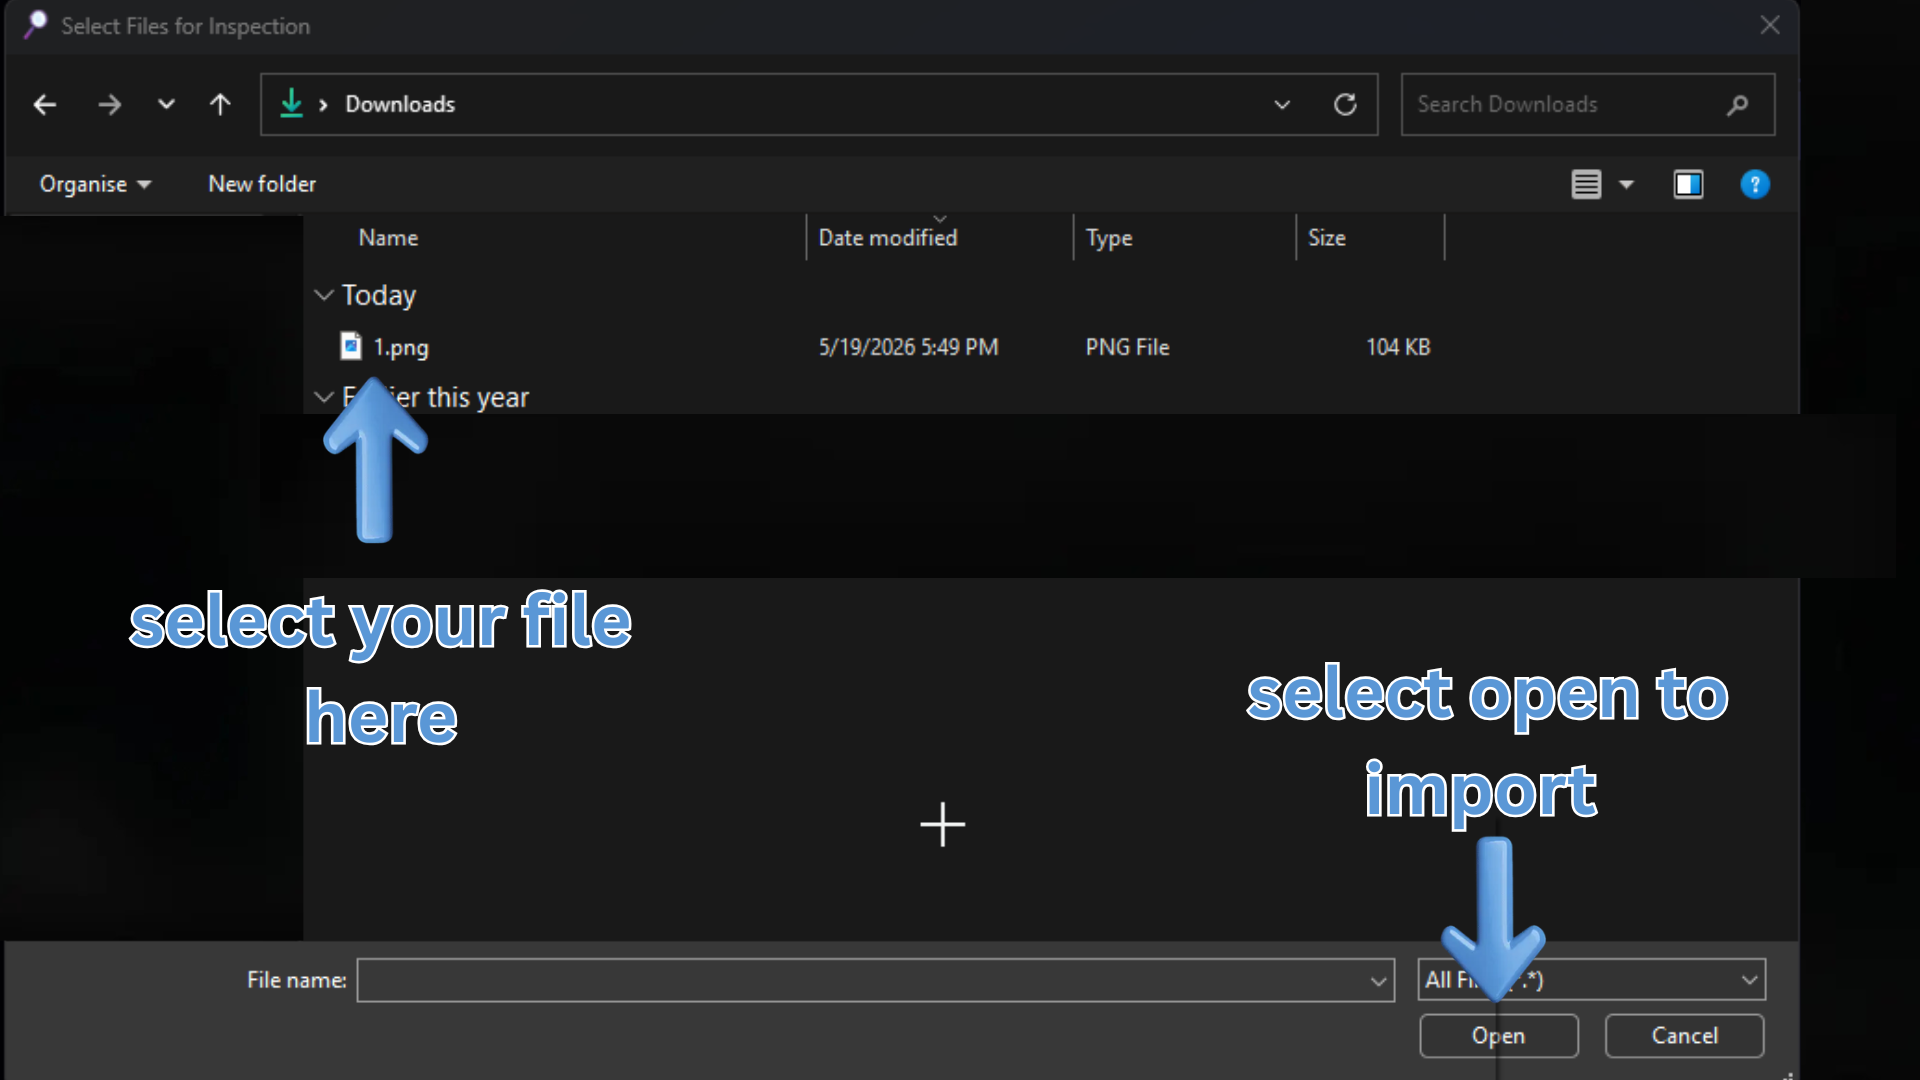Refresh the Downloads folder
Image resolution: width=1920 pixels, height=1080 pixels.
1345,104
